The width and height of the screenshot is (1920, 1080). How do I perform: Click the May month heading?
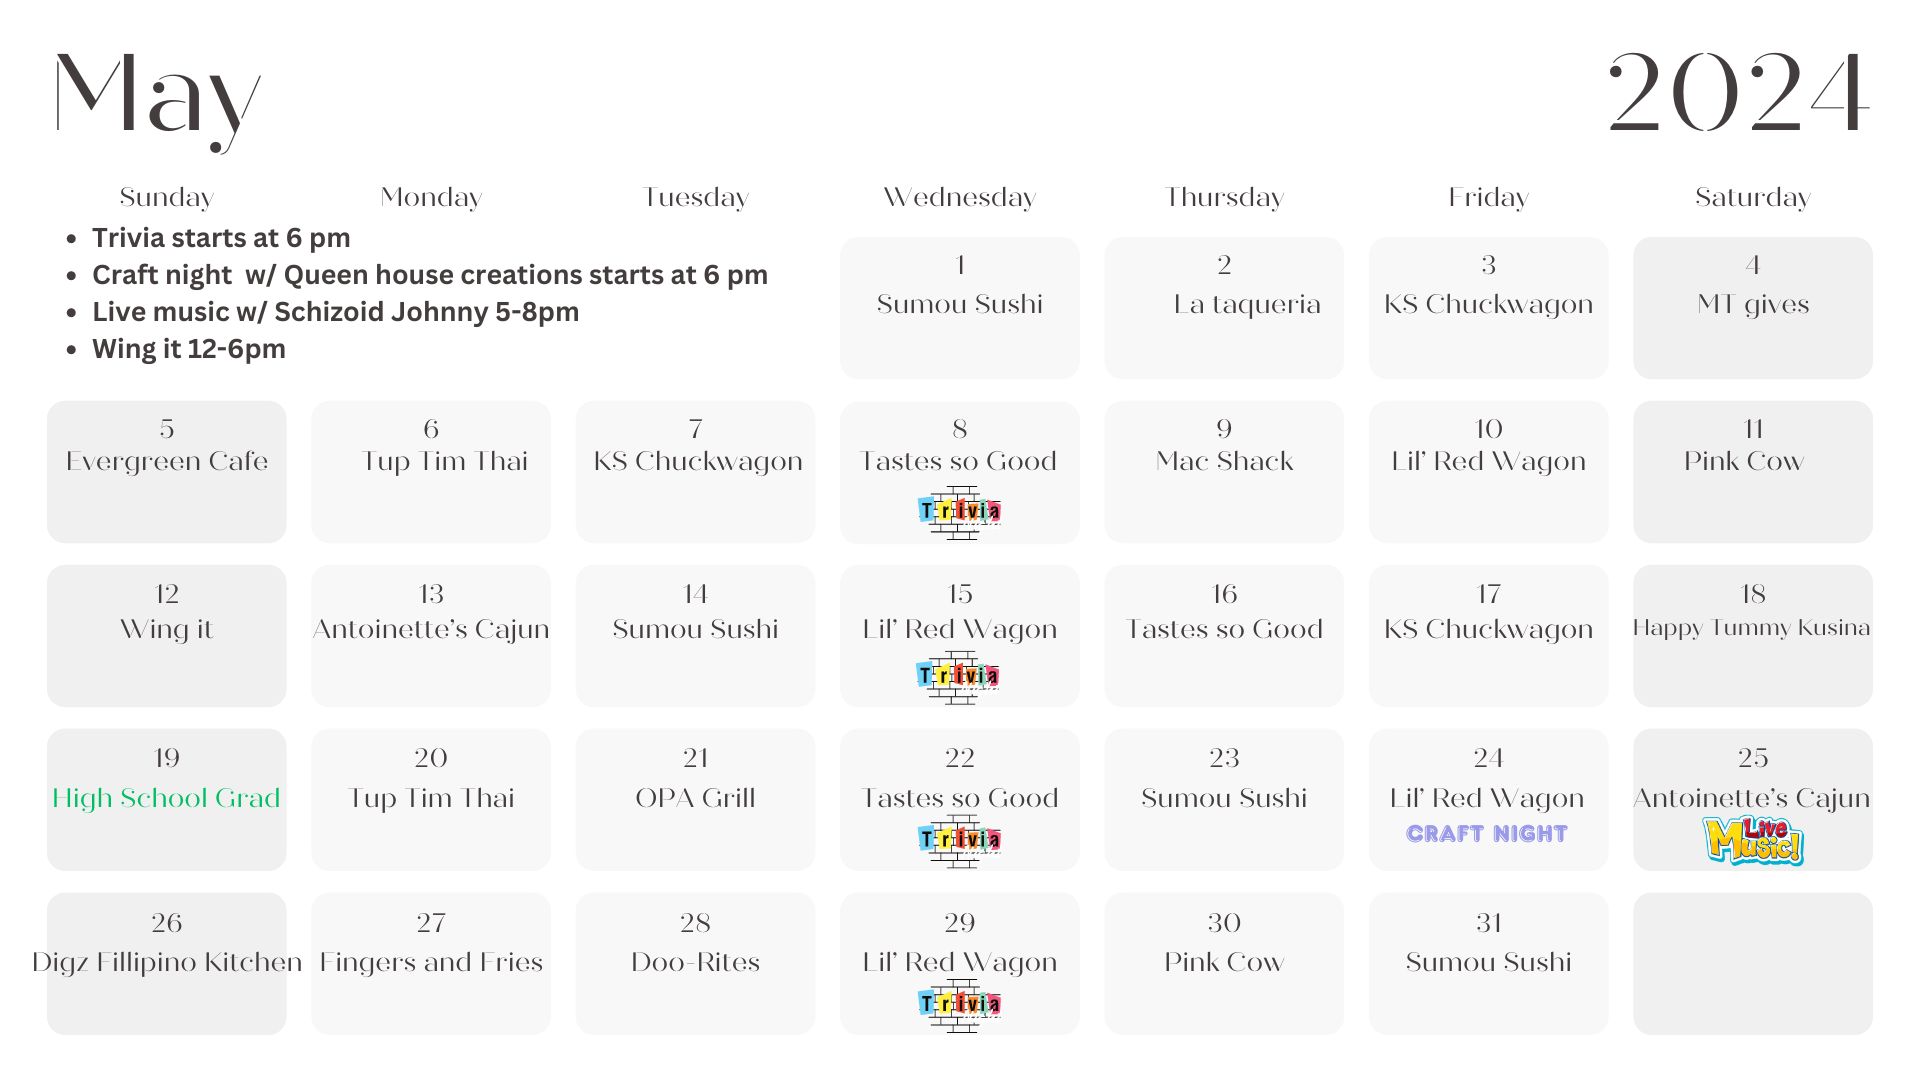[157, 97]
